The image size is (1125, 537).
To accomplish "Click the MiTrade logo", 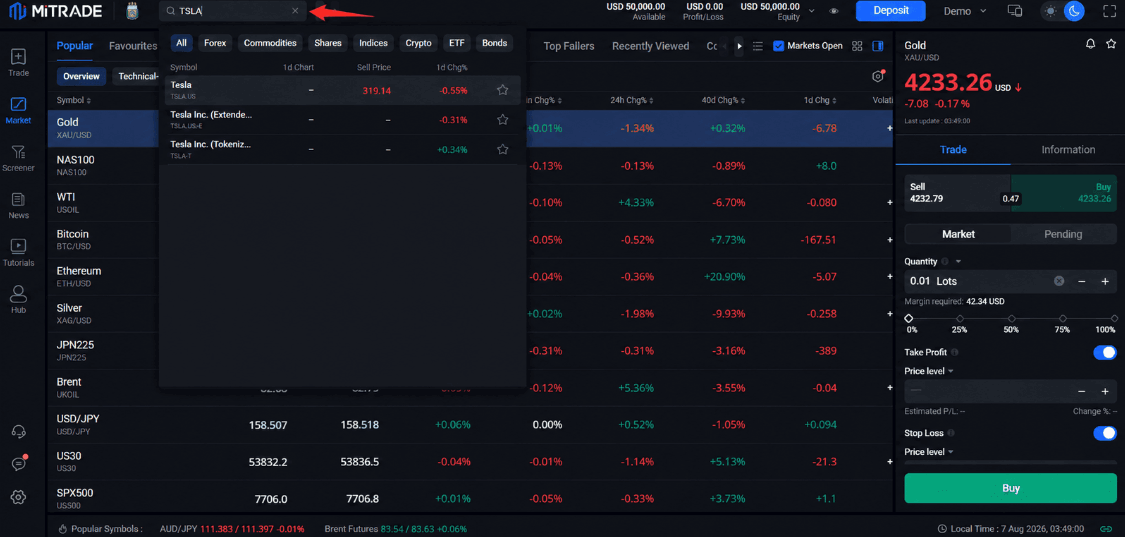I will tap(55, 11).
